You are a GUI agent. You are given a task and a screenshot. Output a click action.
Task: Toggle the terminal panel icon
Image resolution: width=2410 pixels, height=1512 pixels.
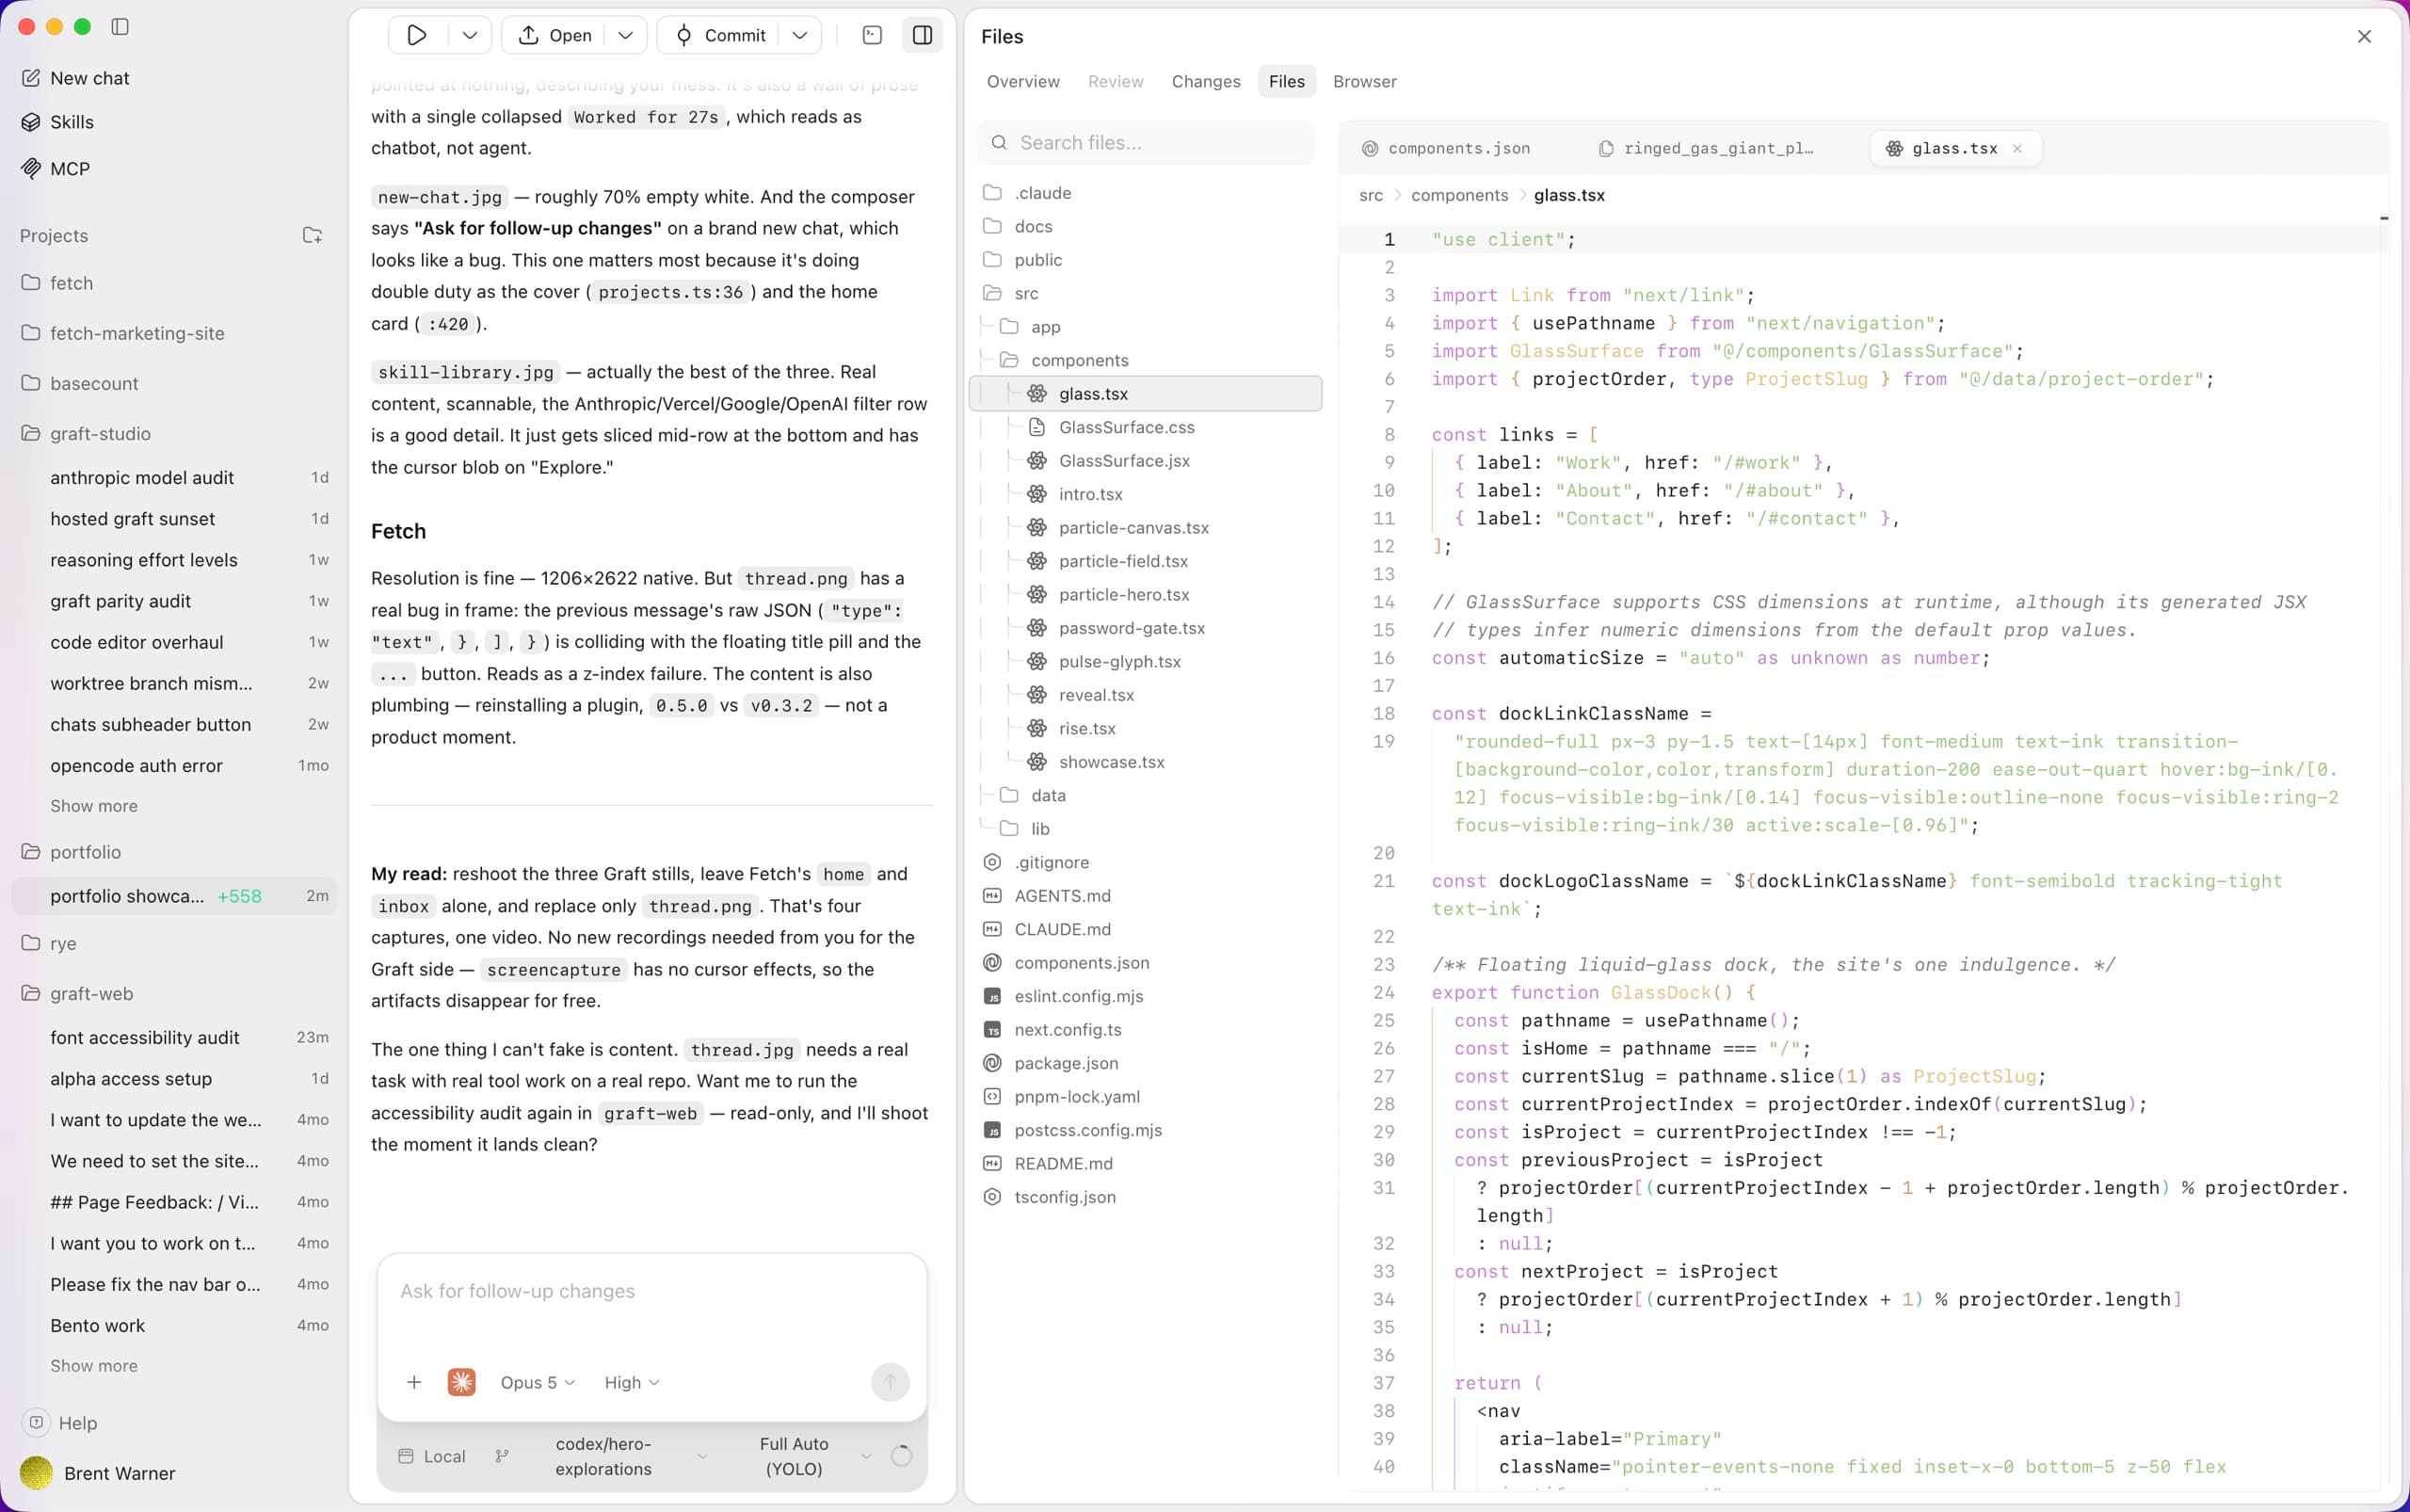(x=872, y=35)
